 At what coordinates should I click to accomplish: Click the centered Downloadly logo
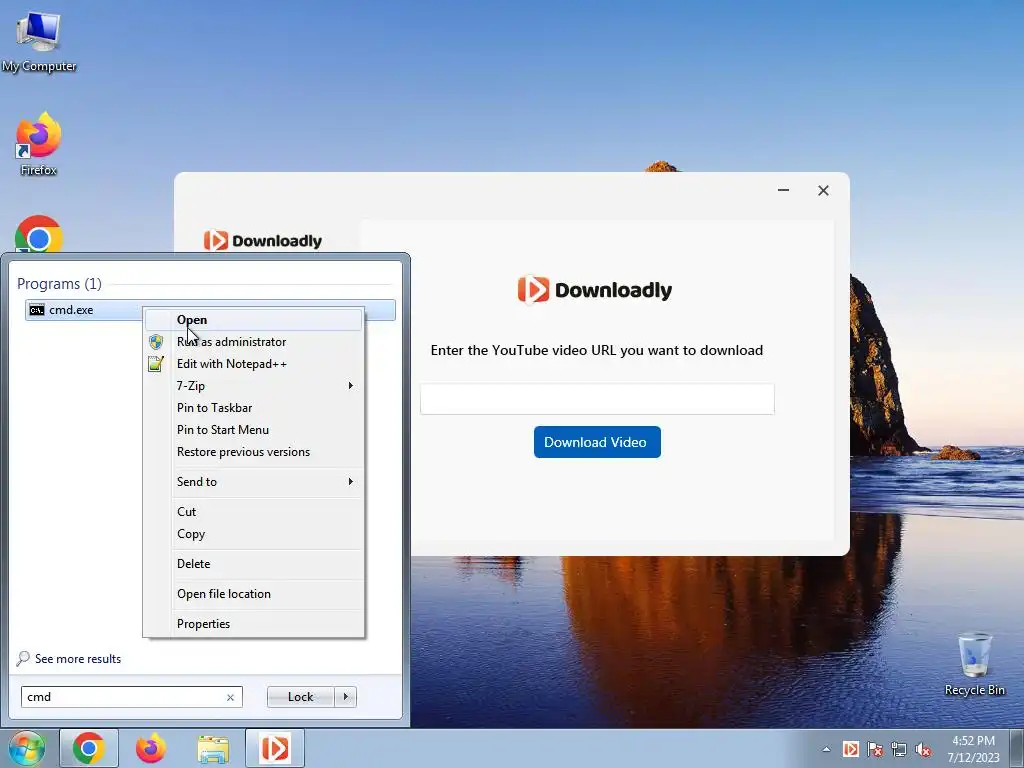coord(594,289)
